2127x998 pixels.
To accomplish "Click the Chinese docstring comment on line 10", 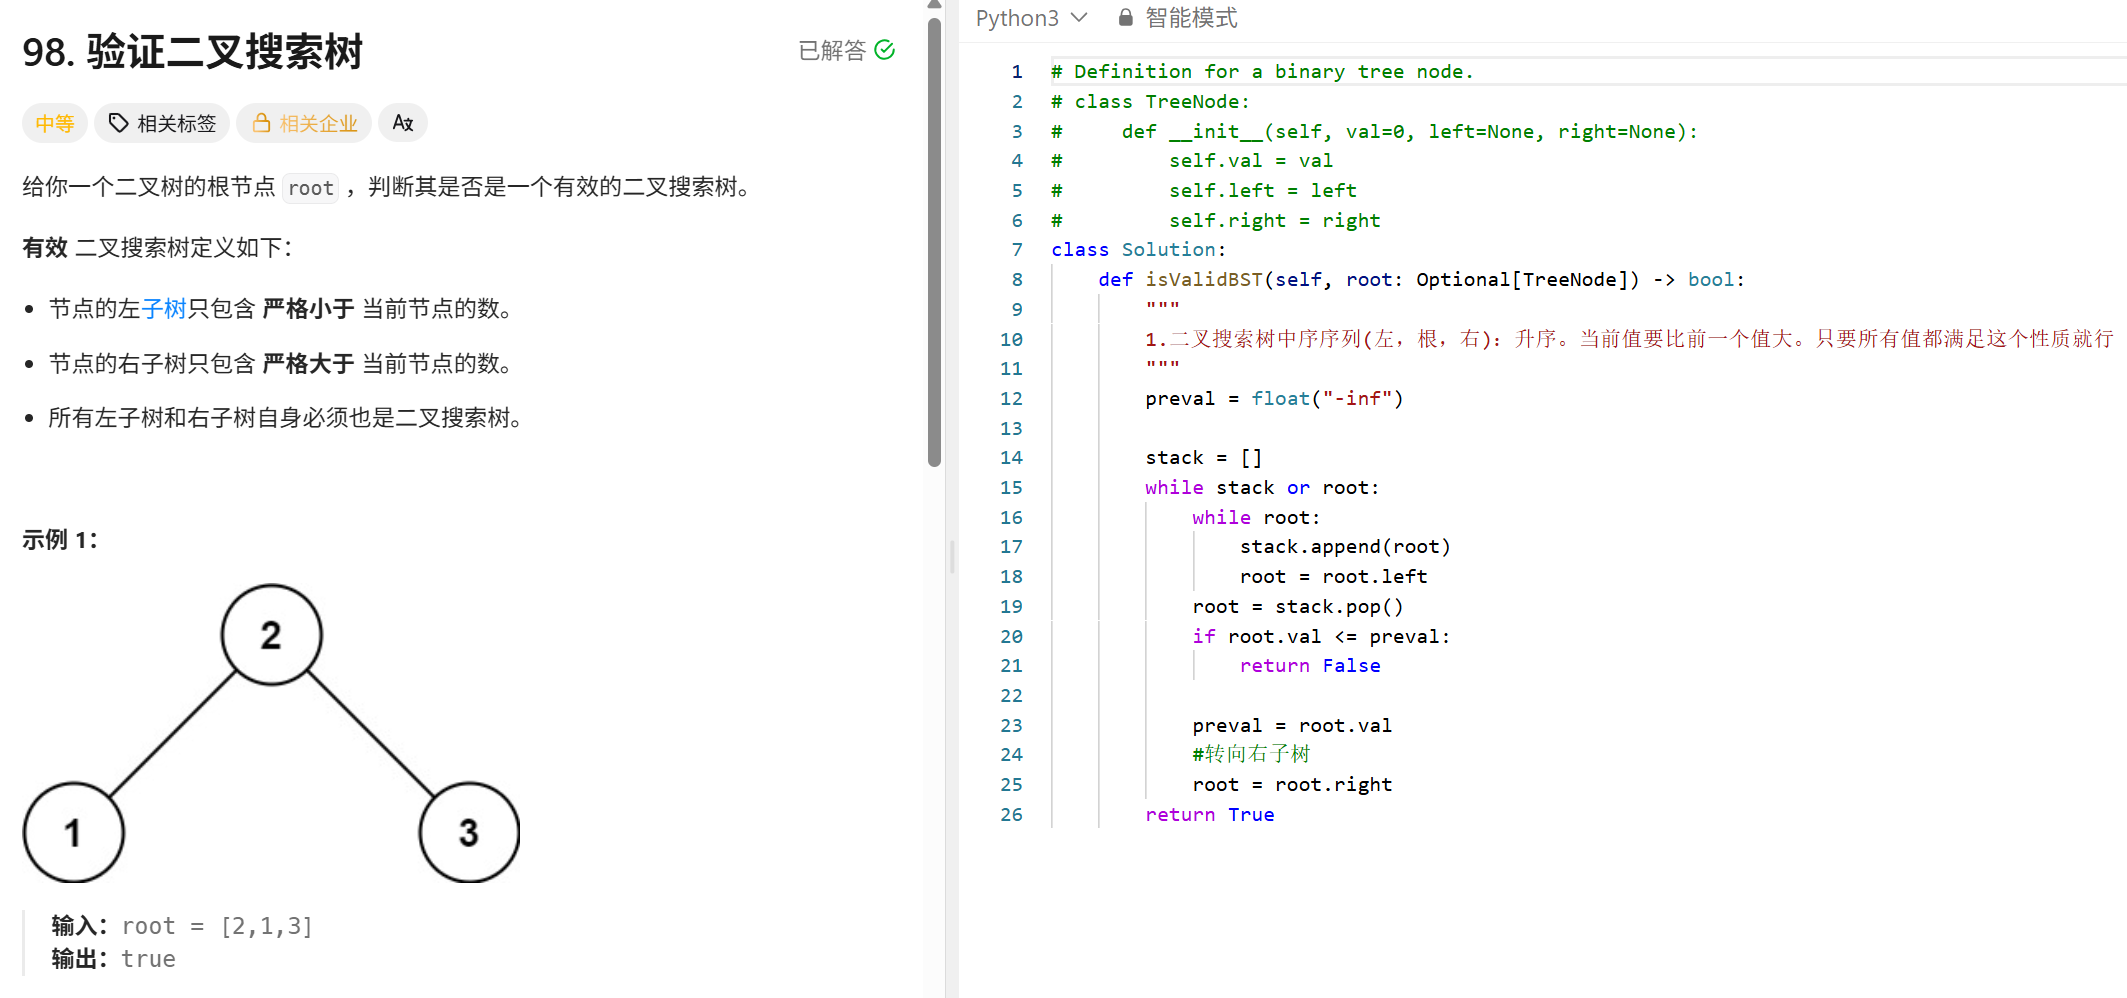I will (x=1629, y=339).
